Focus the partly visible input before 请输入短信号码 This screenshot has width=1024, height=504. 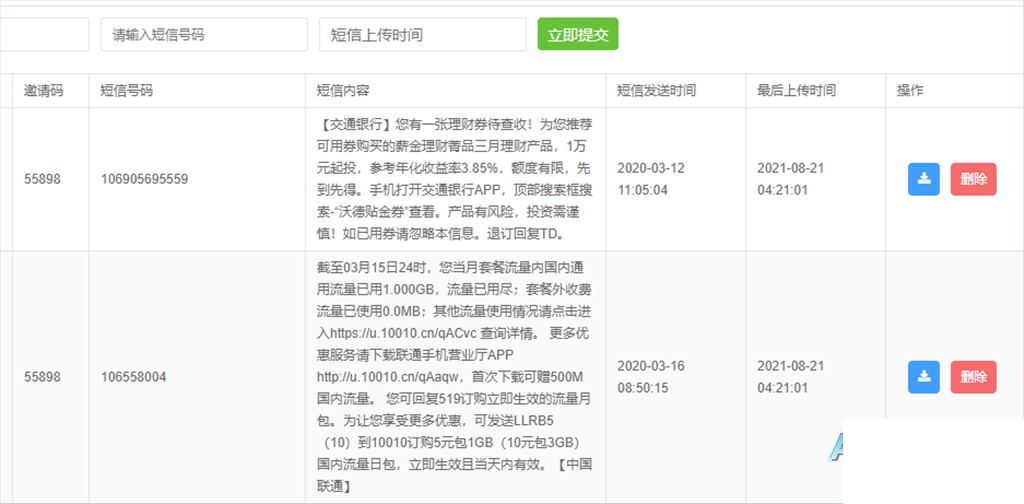click(x=44, y=35)
